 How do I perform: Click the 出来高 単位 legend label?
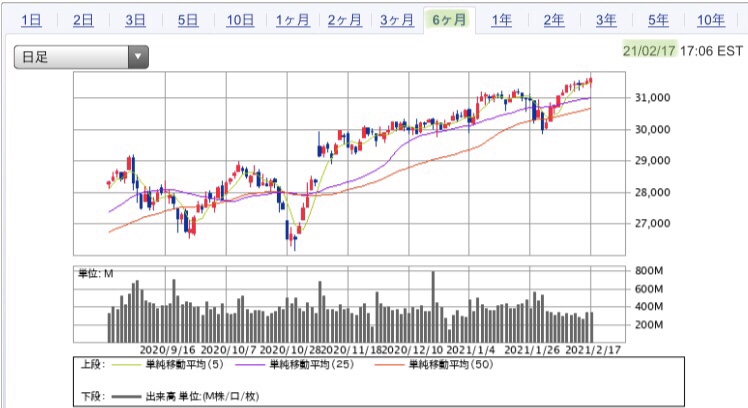coord(202,396)
